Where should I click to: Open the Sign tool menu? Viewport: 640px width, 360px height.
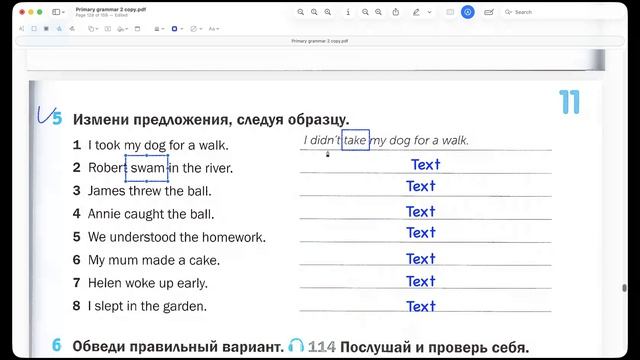tap(122, 29)
